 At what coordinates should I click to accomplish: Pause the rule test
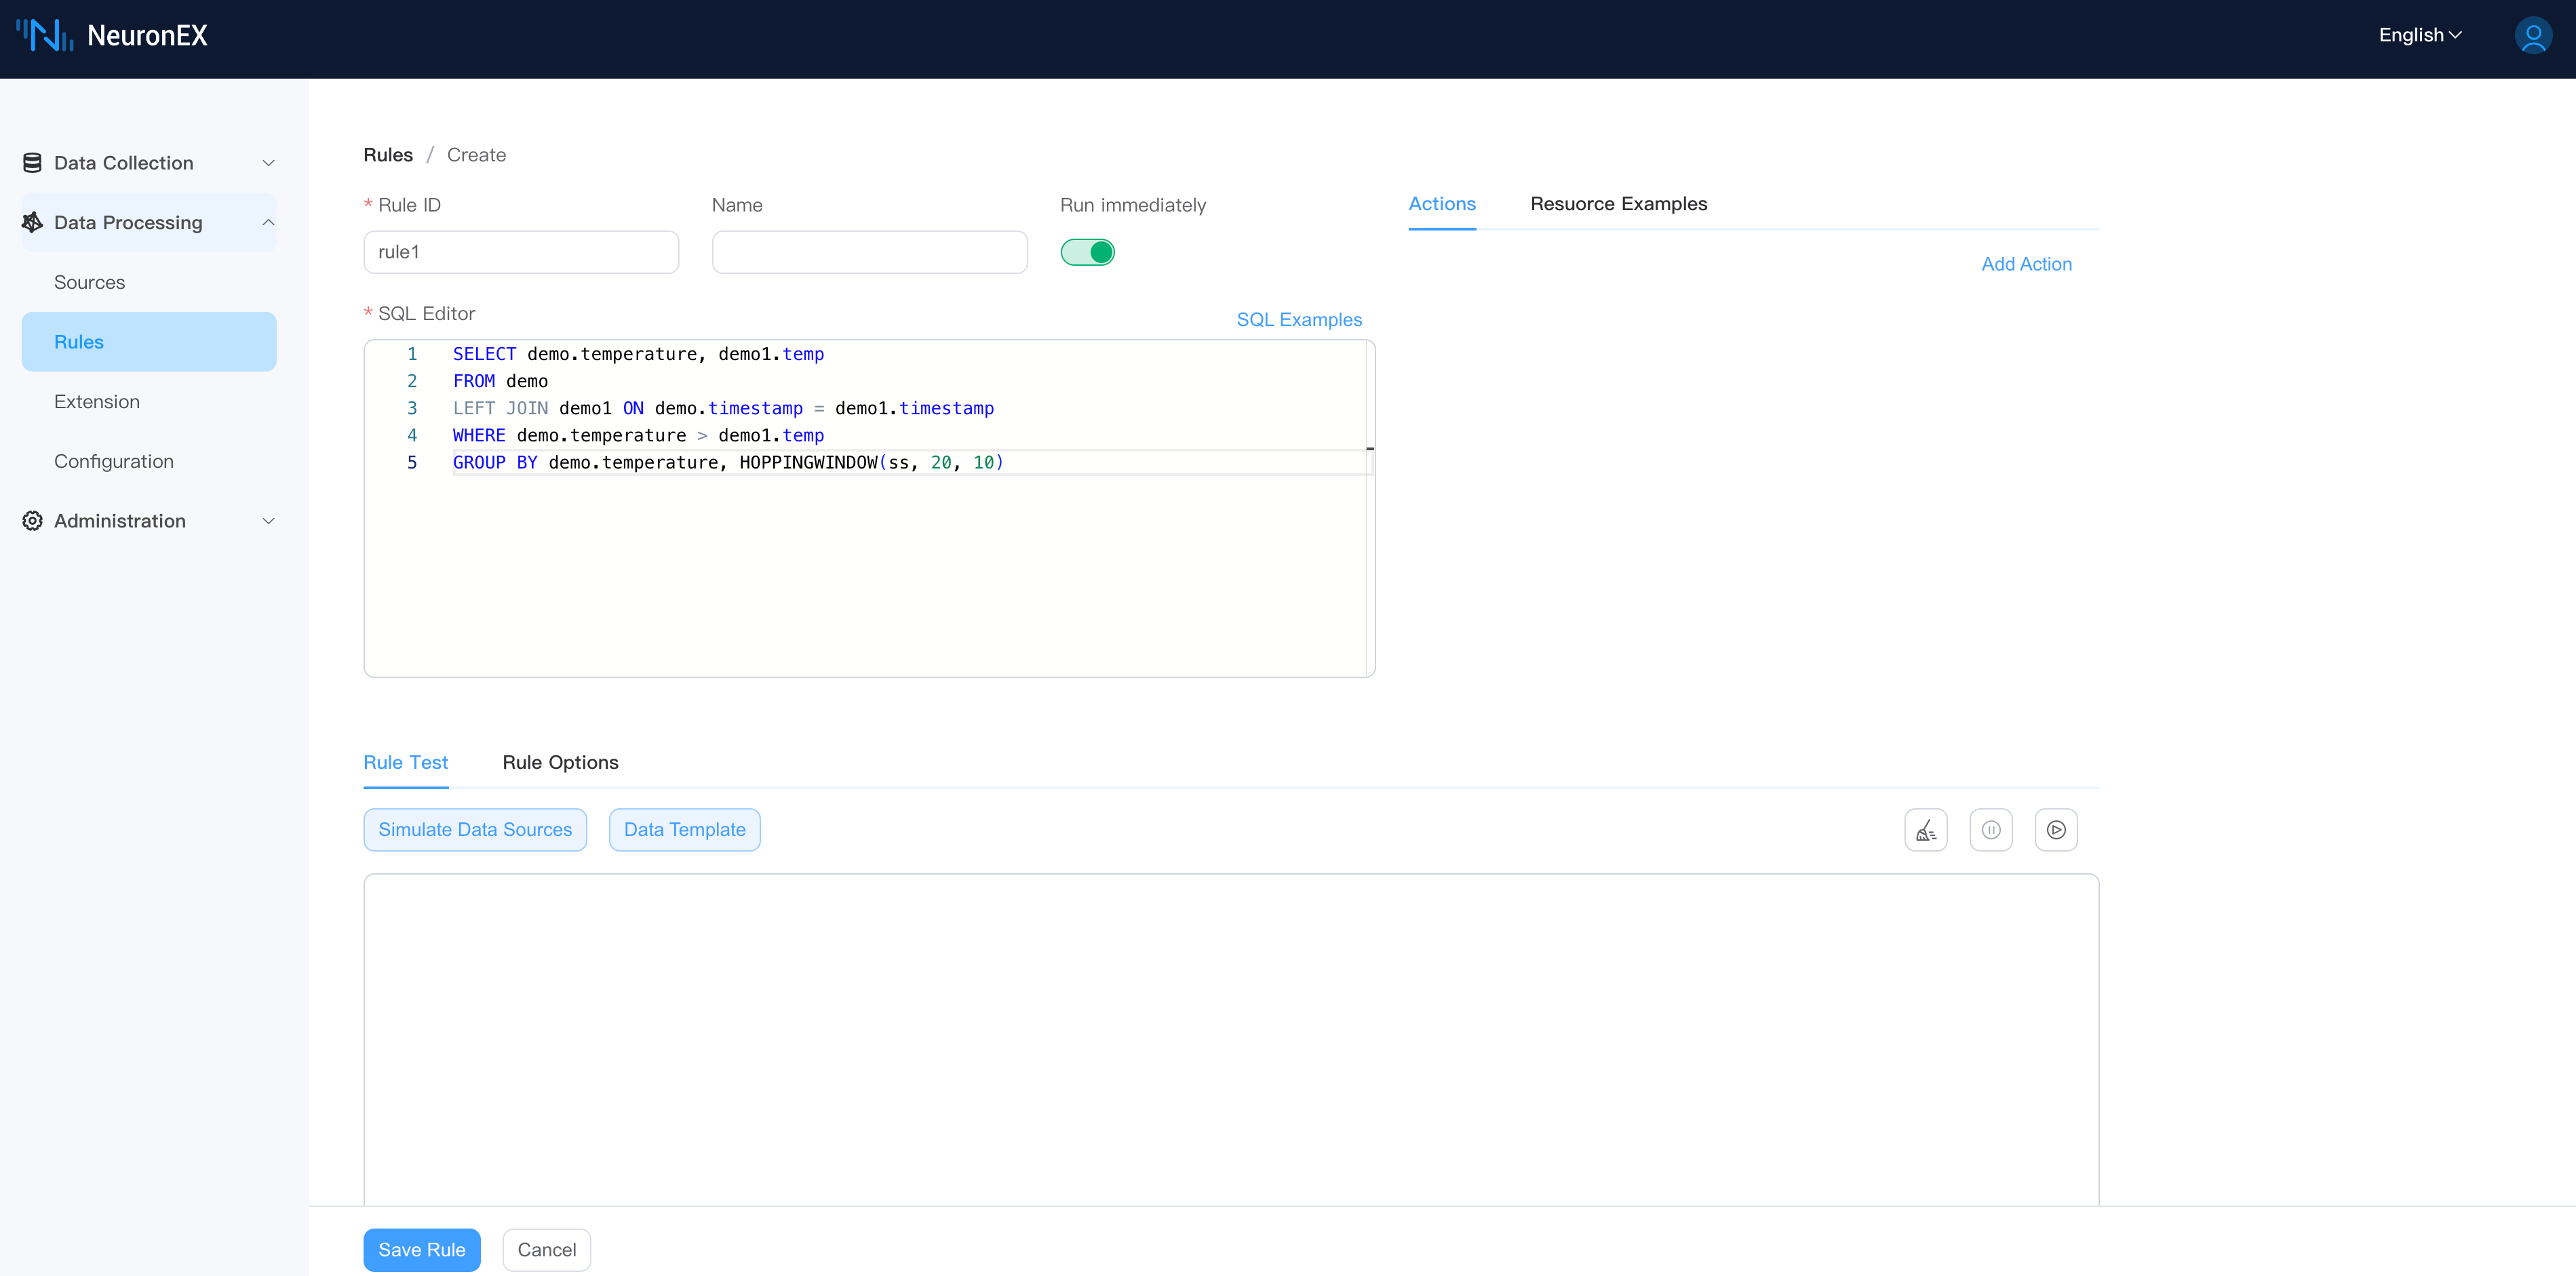(x=1990, y=830)
